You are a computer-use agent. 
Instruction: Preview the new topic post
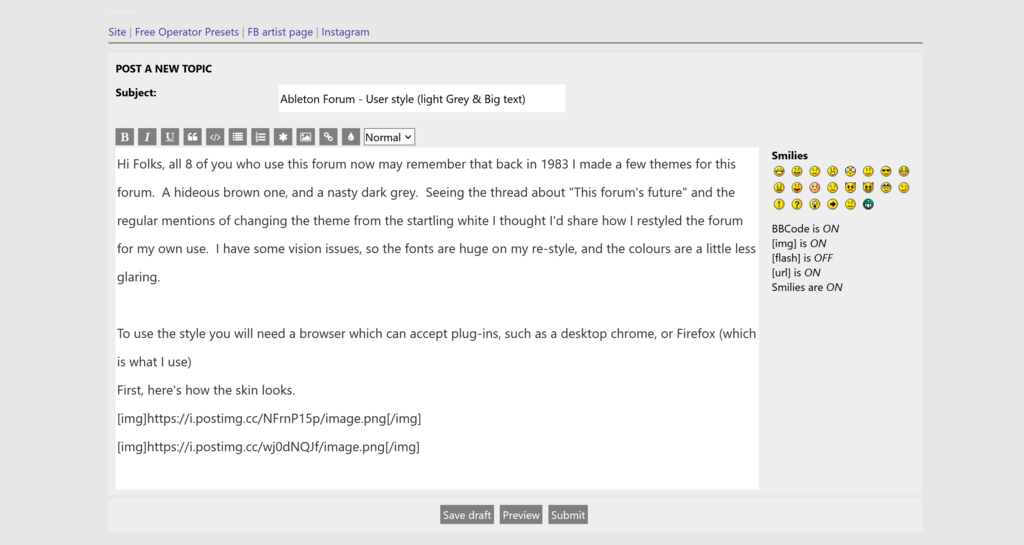[521, 515]
